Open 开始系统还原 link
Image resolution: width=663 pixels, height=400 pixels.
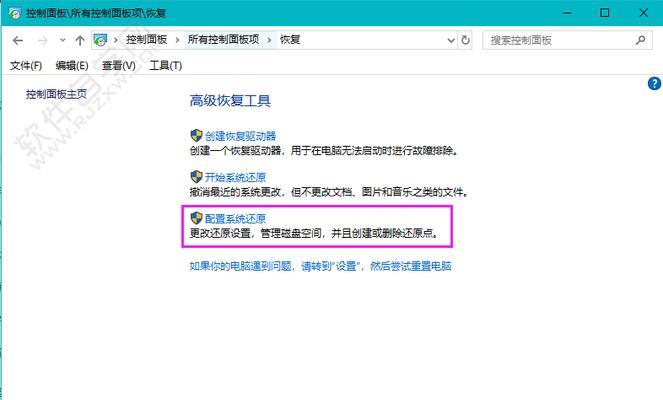click(x=235, y=178)
